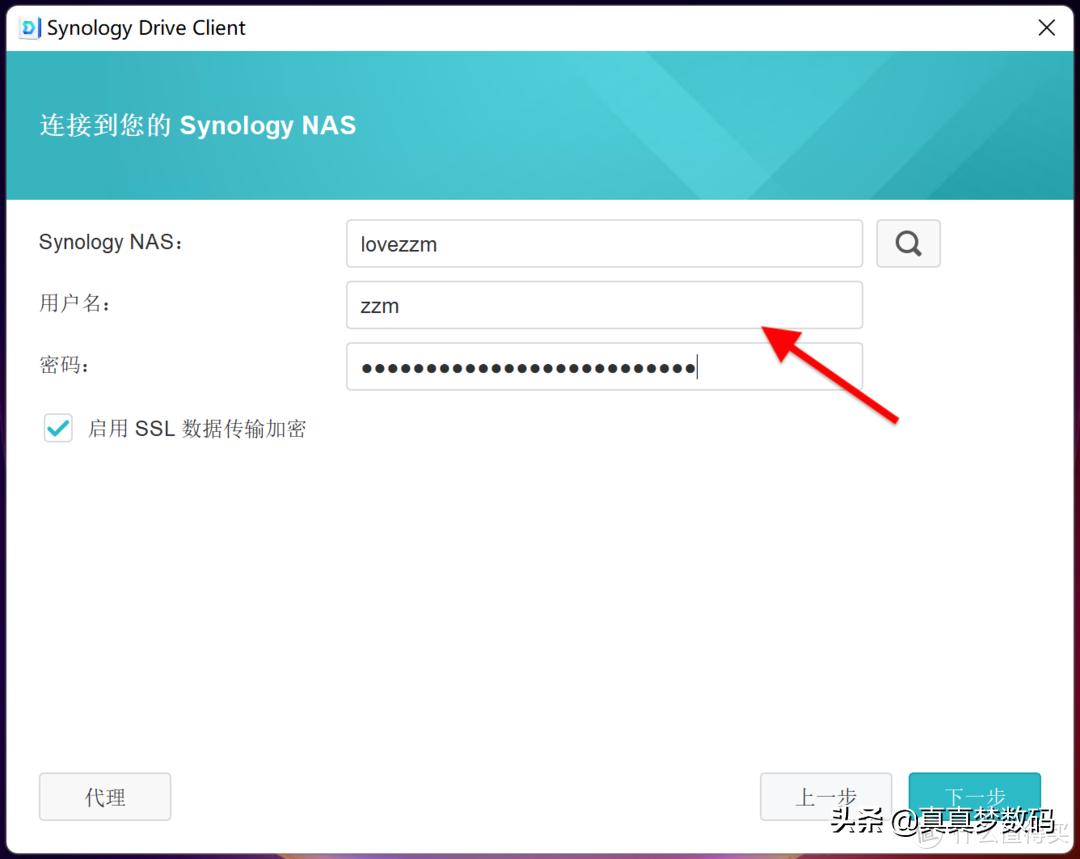The image size is (1080, 859).
Task: Click the 下一步 button to proceed
Action: 974,796
